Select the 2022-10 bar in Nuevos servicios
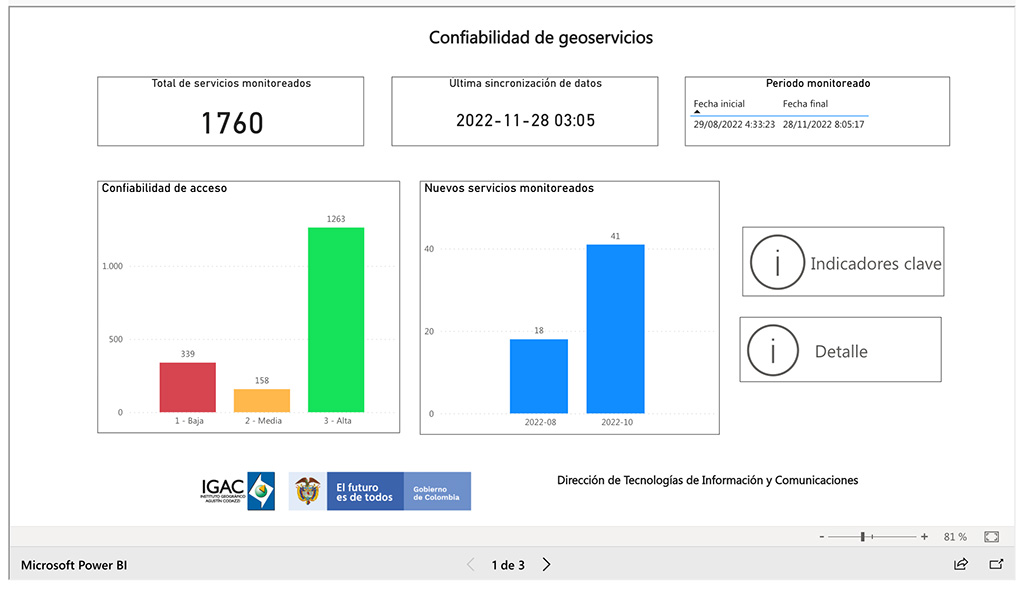This screenshot has width=1024, height=591. [x=615, y=325]
